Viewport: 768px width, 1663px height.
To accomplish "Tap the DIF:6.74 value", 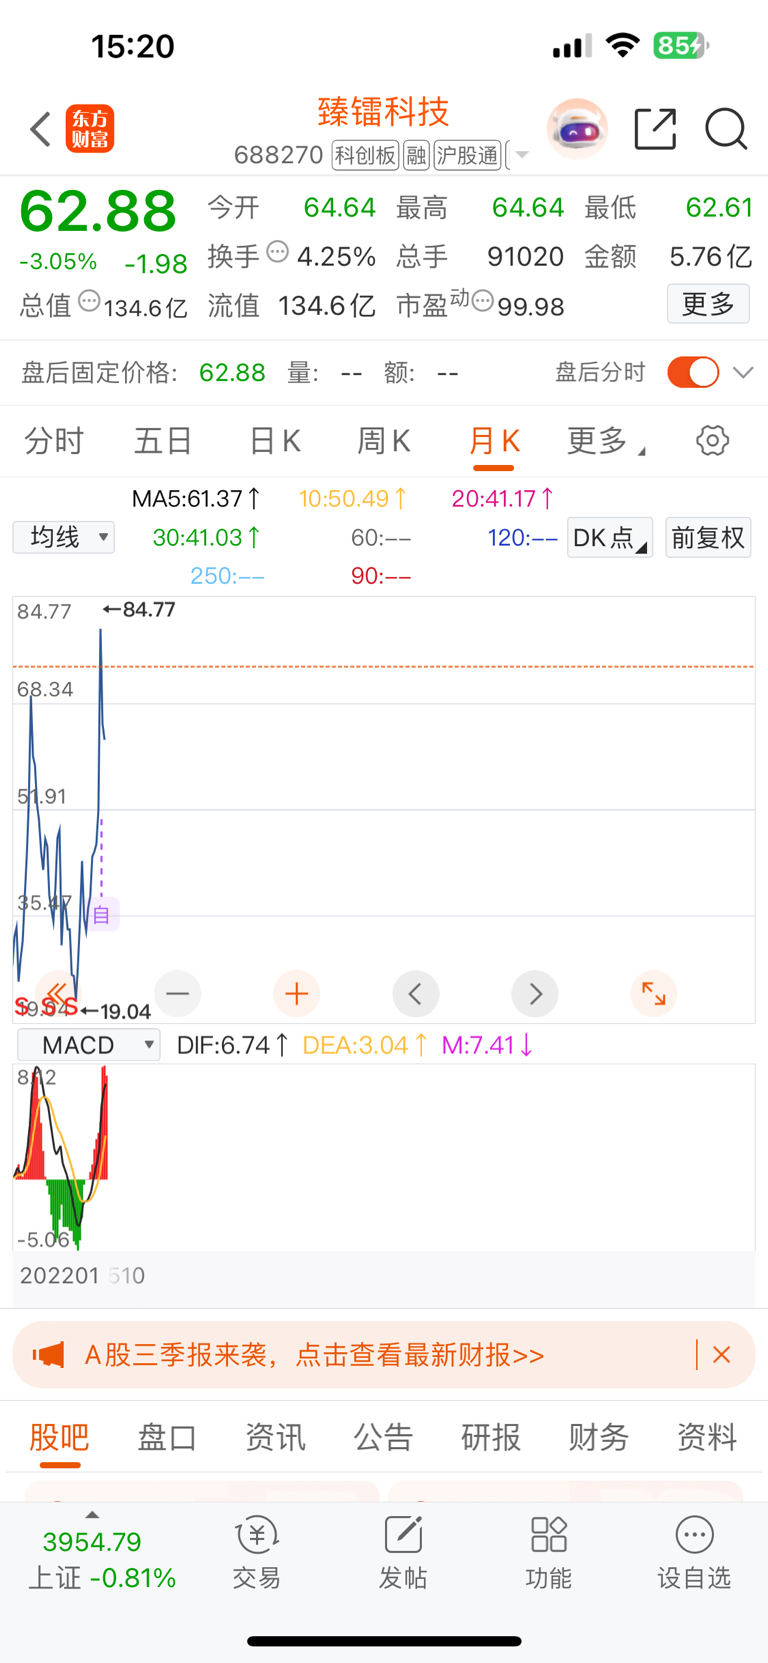I will click(232, 1045).
